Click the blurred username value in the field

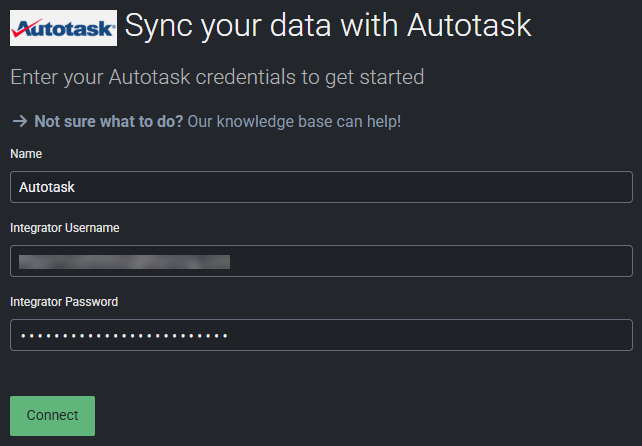(x=124, y=262)
